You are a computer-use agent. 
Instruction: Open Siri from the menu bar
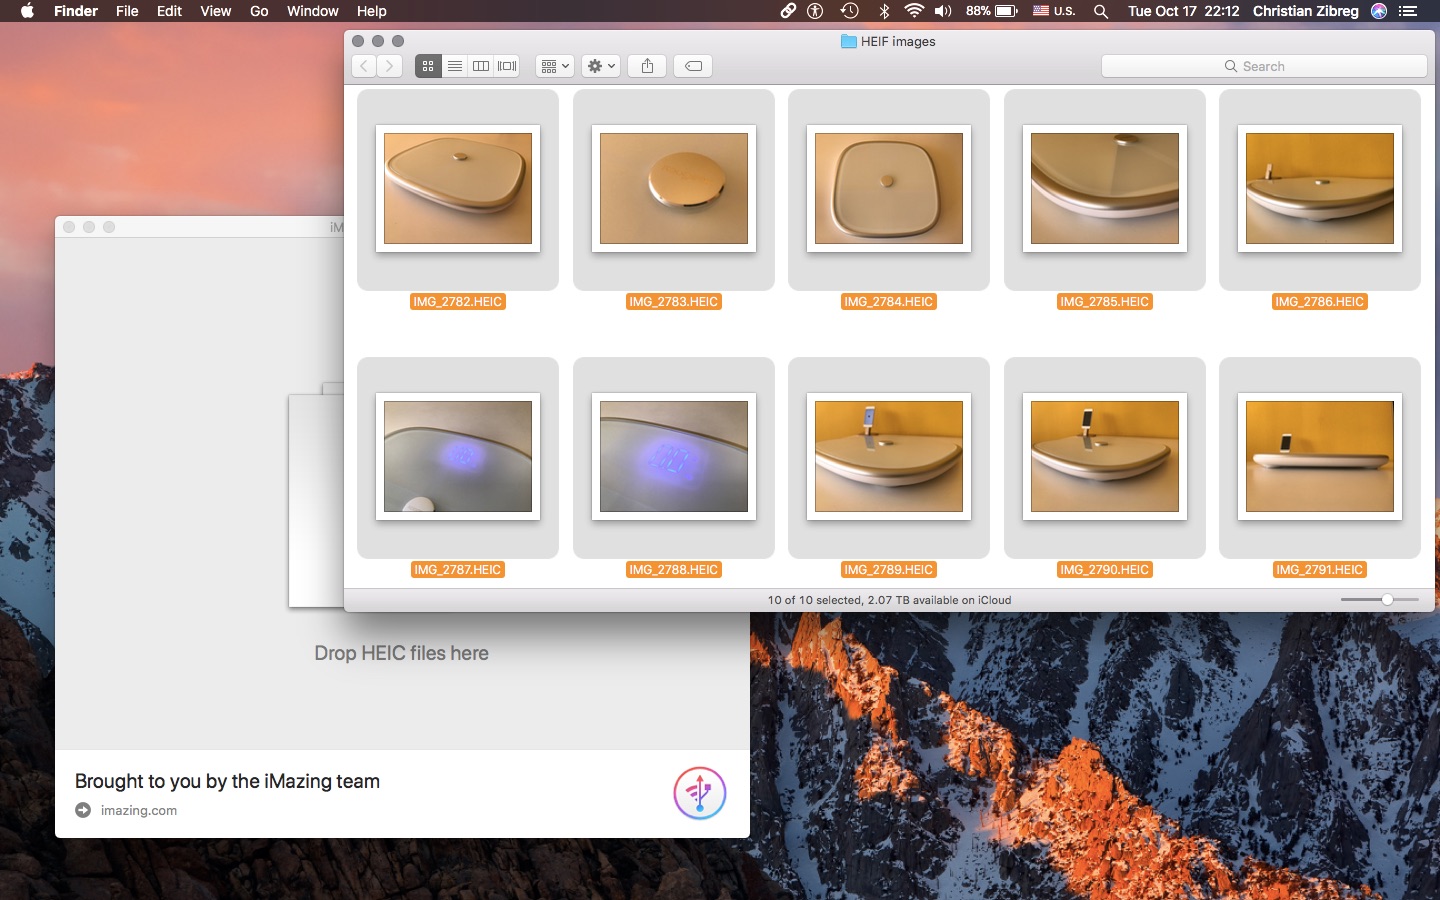click(x=1379, y=11)
